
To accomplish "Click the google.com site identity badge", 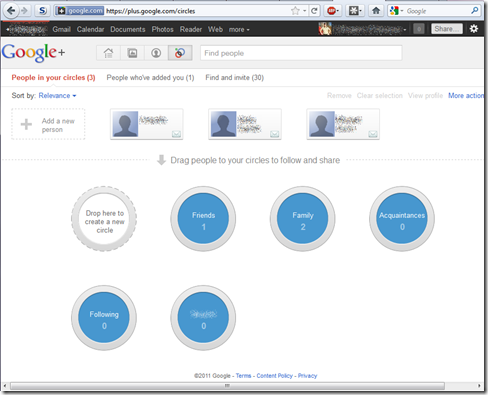I will pos(80,11).
